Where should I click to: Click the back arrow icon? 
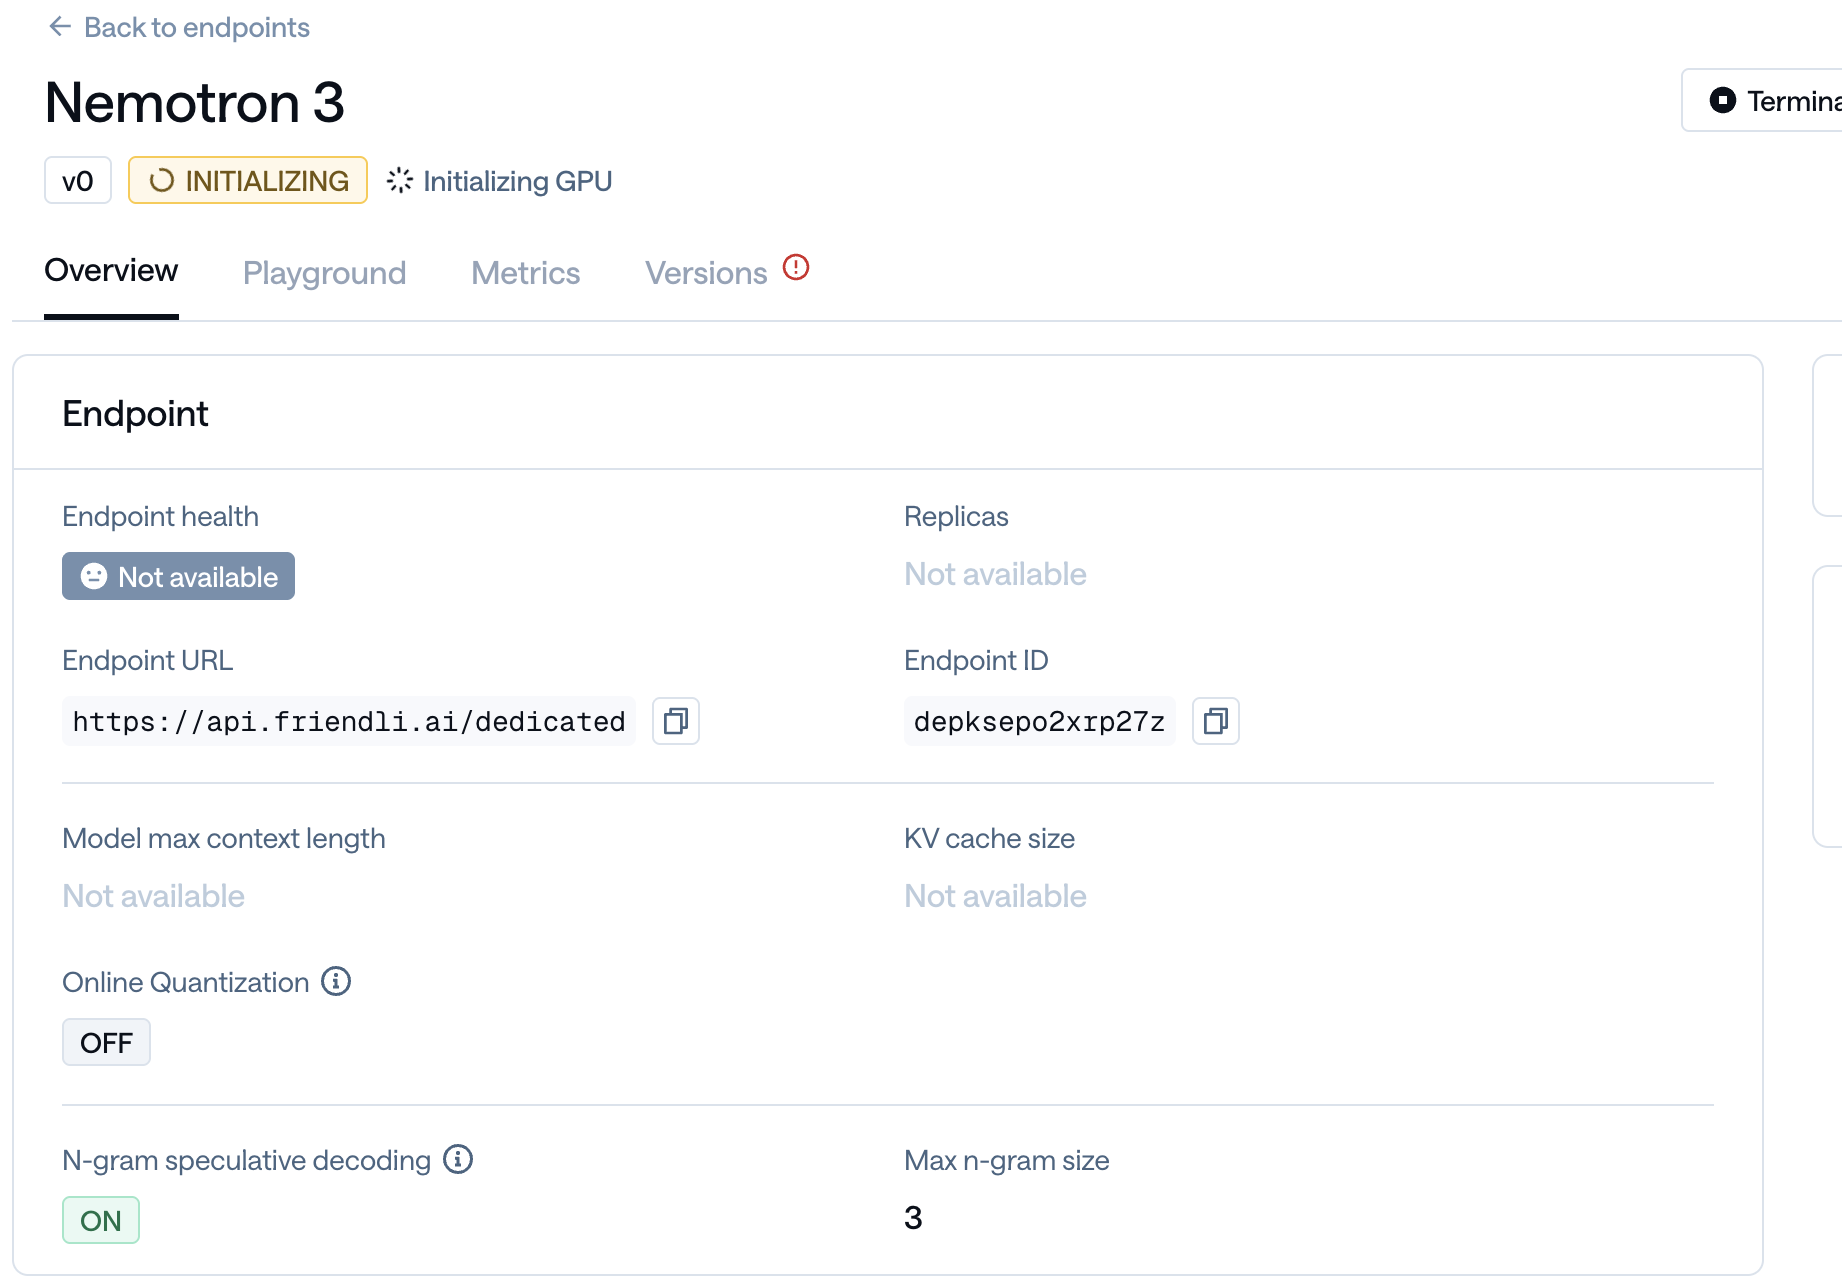tap(60, 27)
